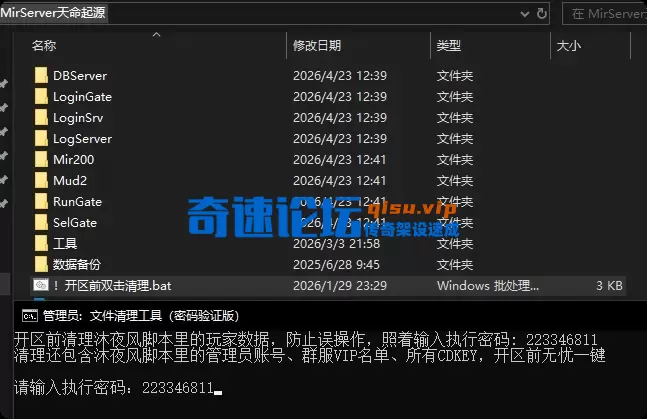The height and width of the screenshot is (419, 647).
Task: Select the Mud2 folder icon
Action: [41, 180]
